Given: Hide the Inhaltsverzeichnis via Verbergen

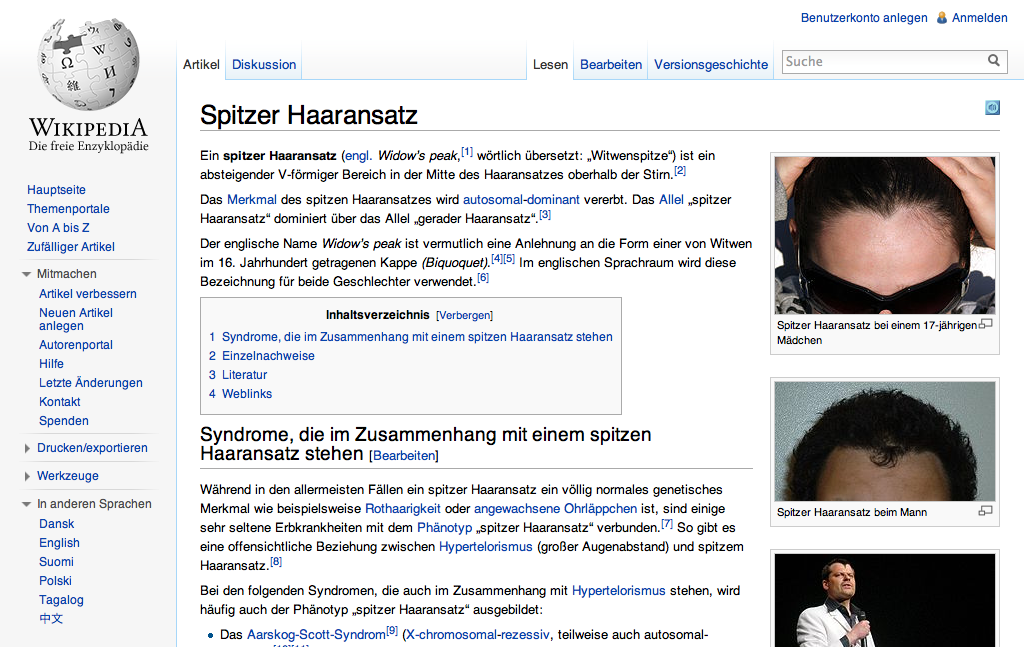Looking at the screenshot, I should pyautogui.click(x=464, y=315).
